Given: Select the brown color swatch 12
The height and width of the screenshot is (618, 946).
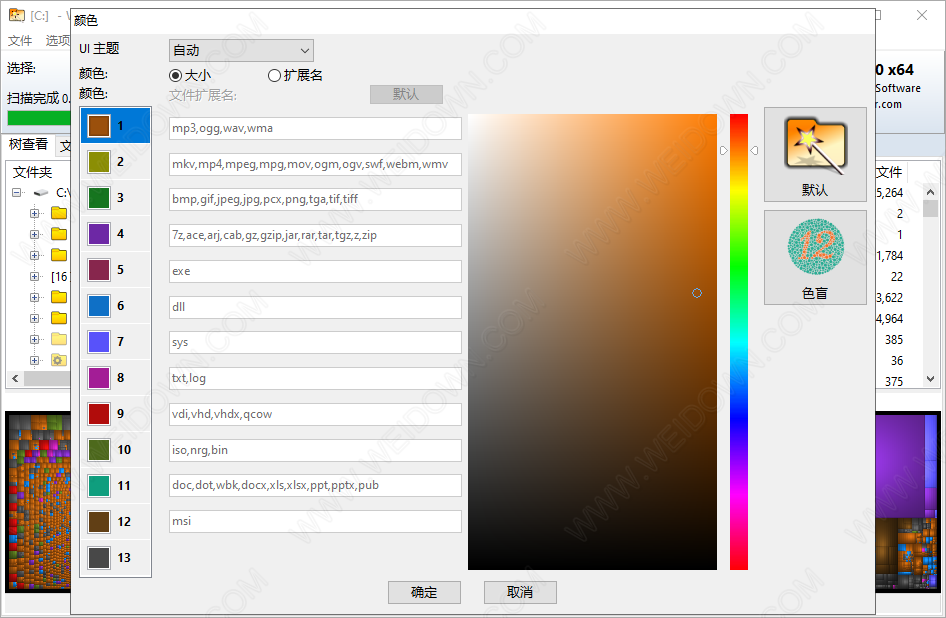Looking at the screenshot, I should click(99, 521).
